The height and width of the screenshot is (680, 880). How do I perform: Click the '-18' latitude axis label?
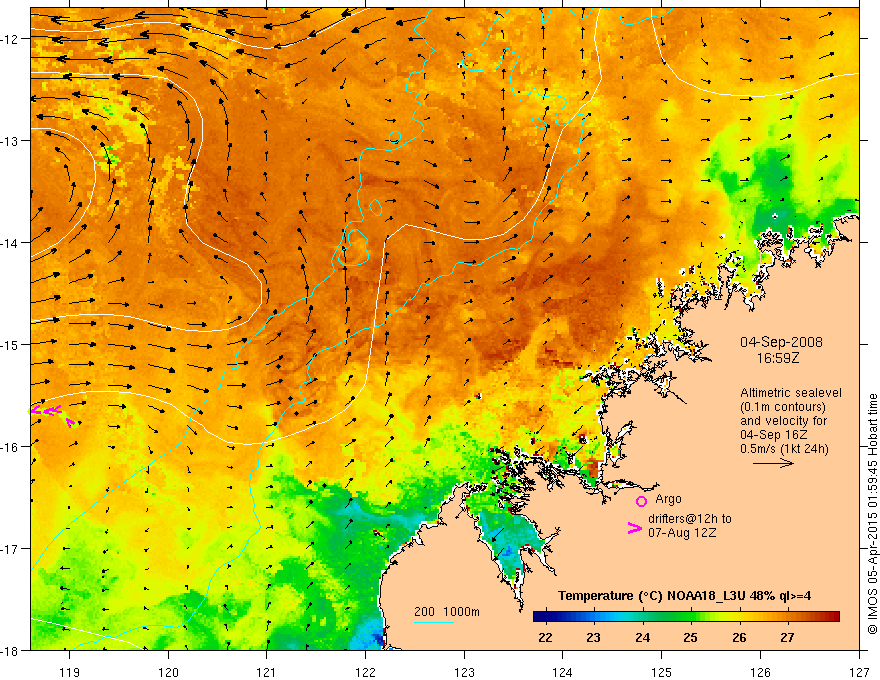11,650
